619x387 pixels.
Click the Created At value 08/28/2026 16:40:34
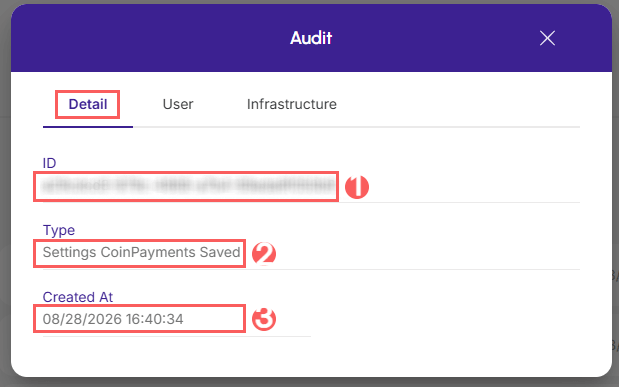tap(113, 319)
